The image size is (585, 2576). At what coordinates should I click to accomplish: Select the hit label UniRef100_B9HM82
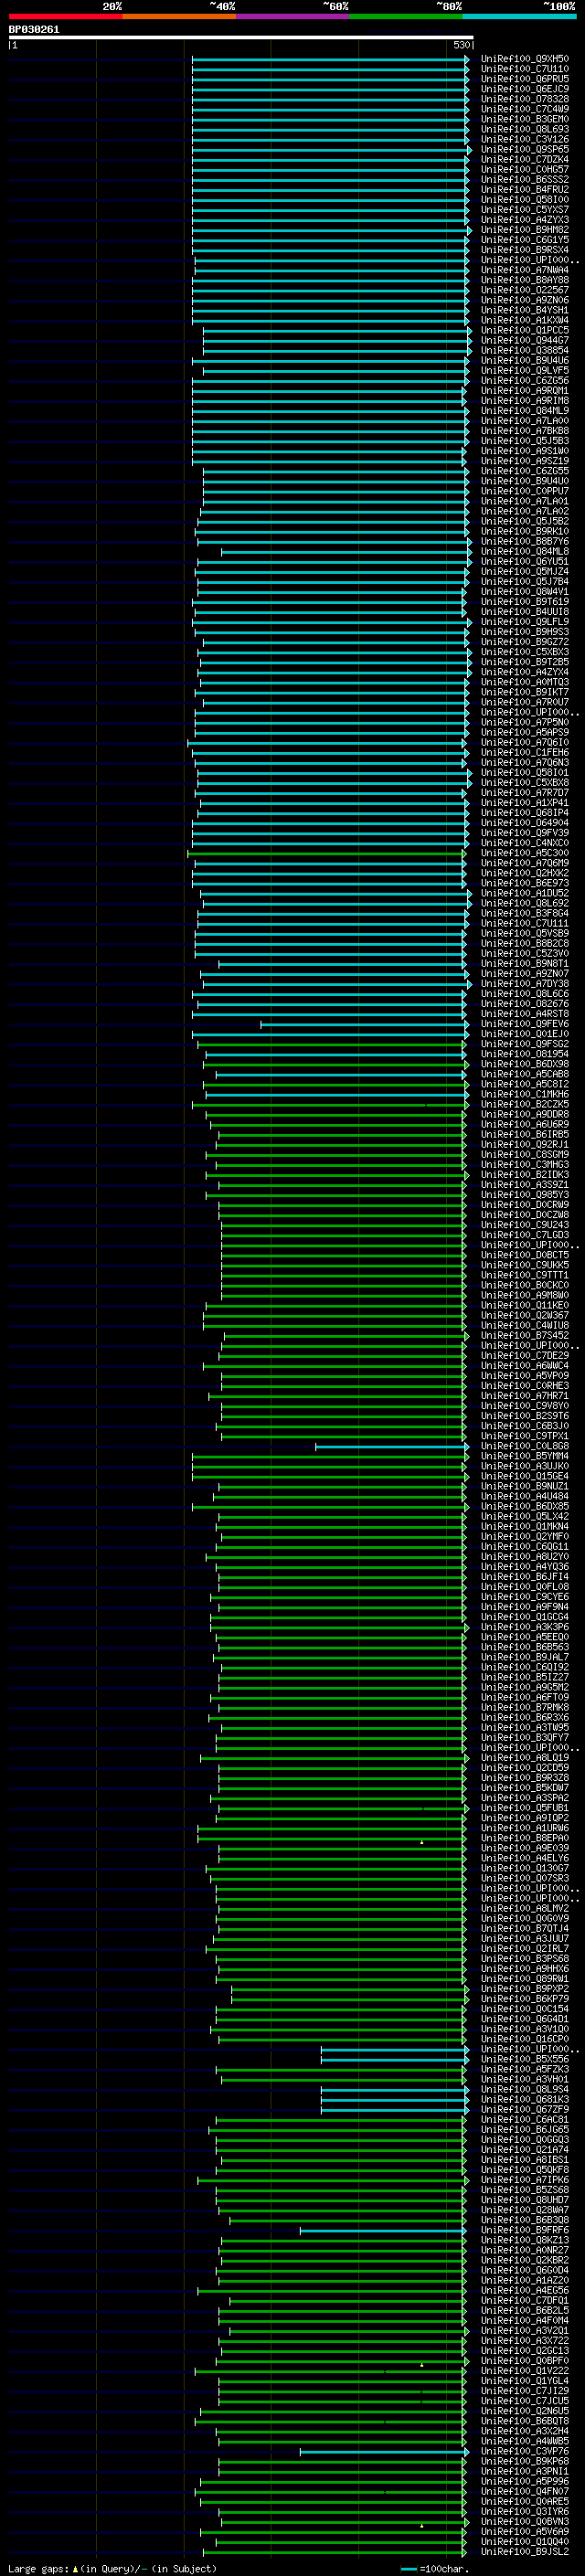click(525, 230)
